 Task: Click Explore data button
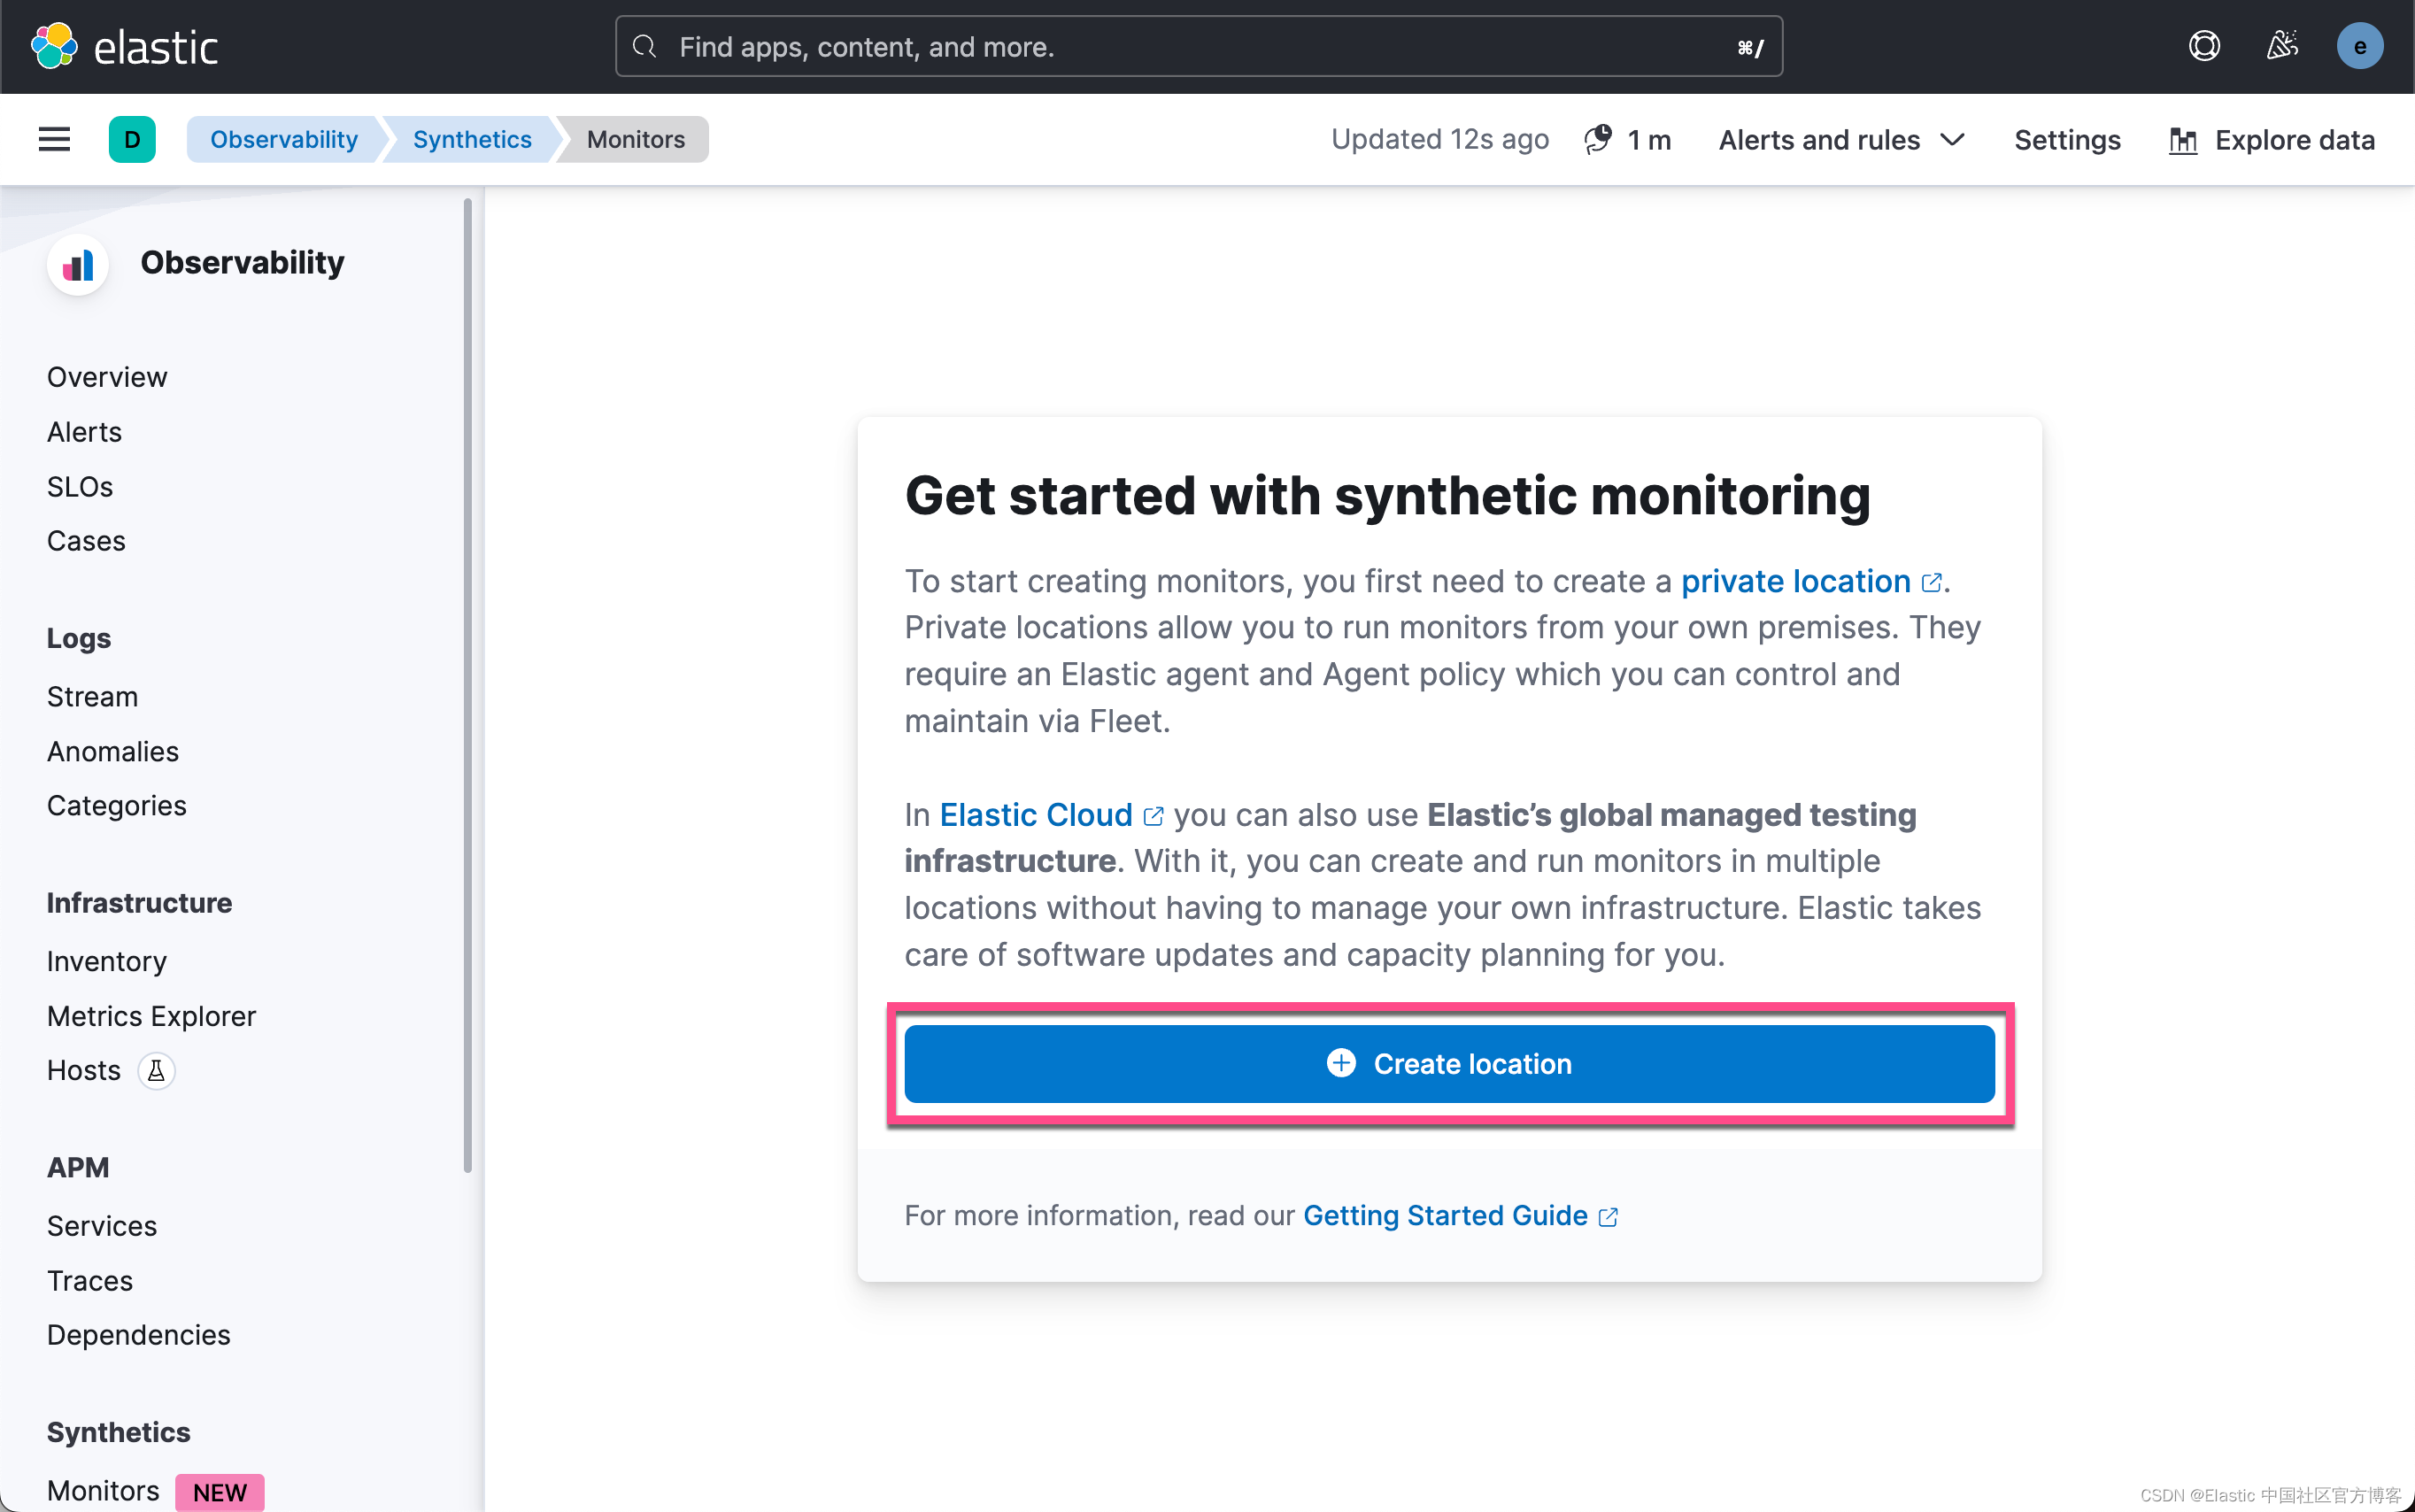tap(2272, 139)
